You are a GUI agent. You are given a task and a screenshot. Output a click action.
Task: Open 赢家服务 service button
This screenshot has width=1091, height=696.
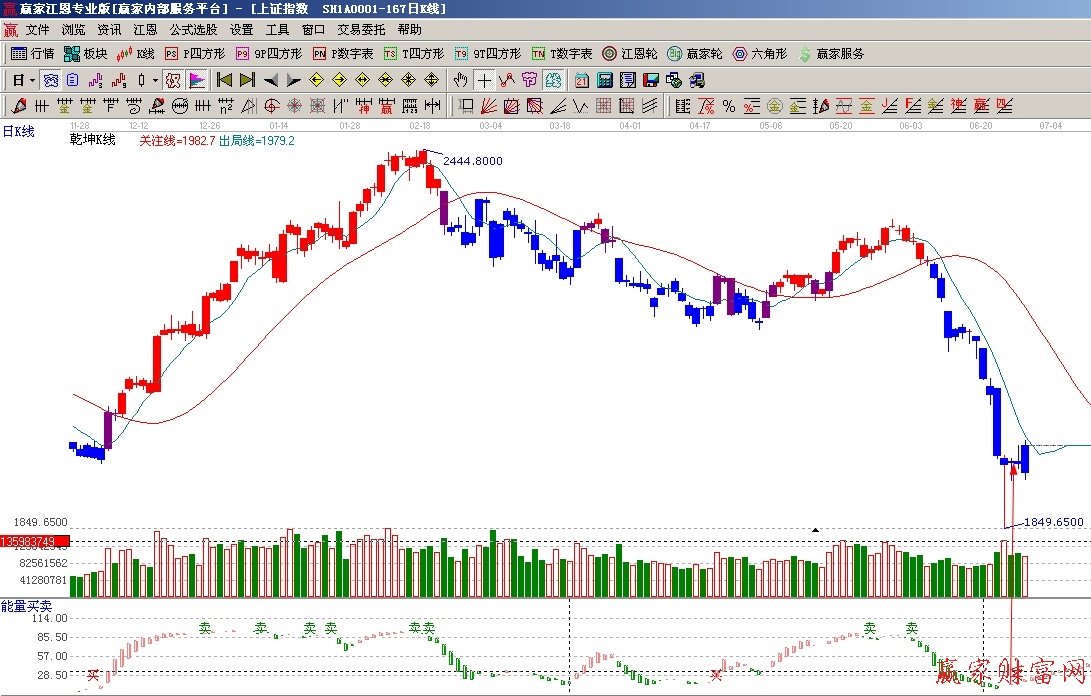click(830, 54)
